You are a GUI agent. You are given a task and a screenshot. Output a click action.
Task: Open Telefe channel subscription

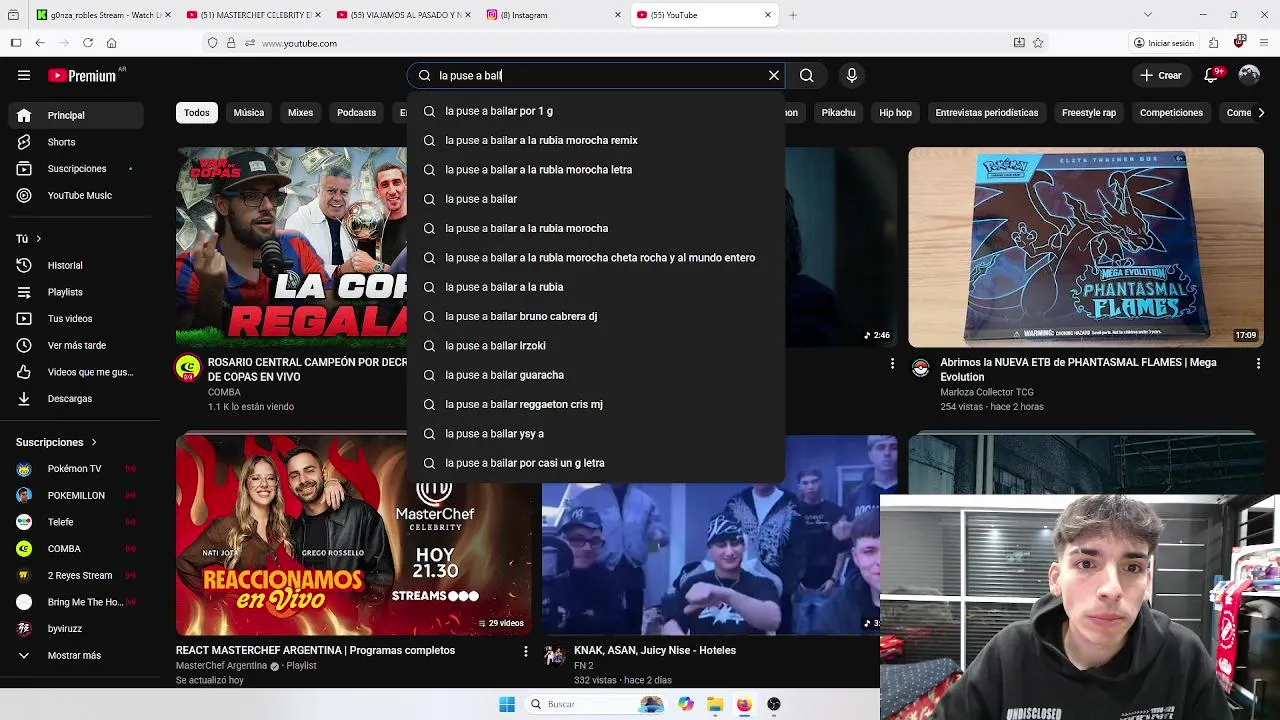point(76,522)
